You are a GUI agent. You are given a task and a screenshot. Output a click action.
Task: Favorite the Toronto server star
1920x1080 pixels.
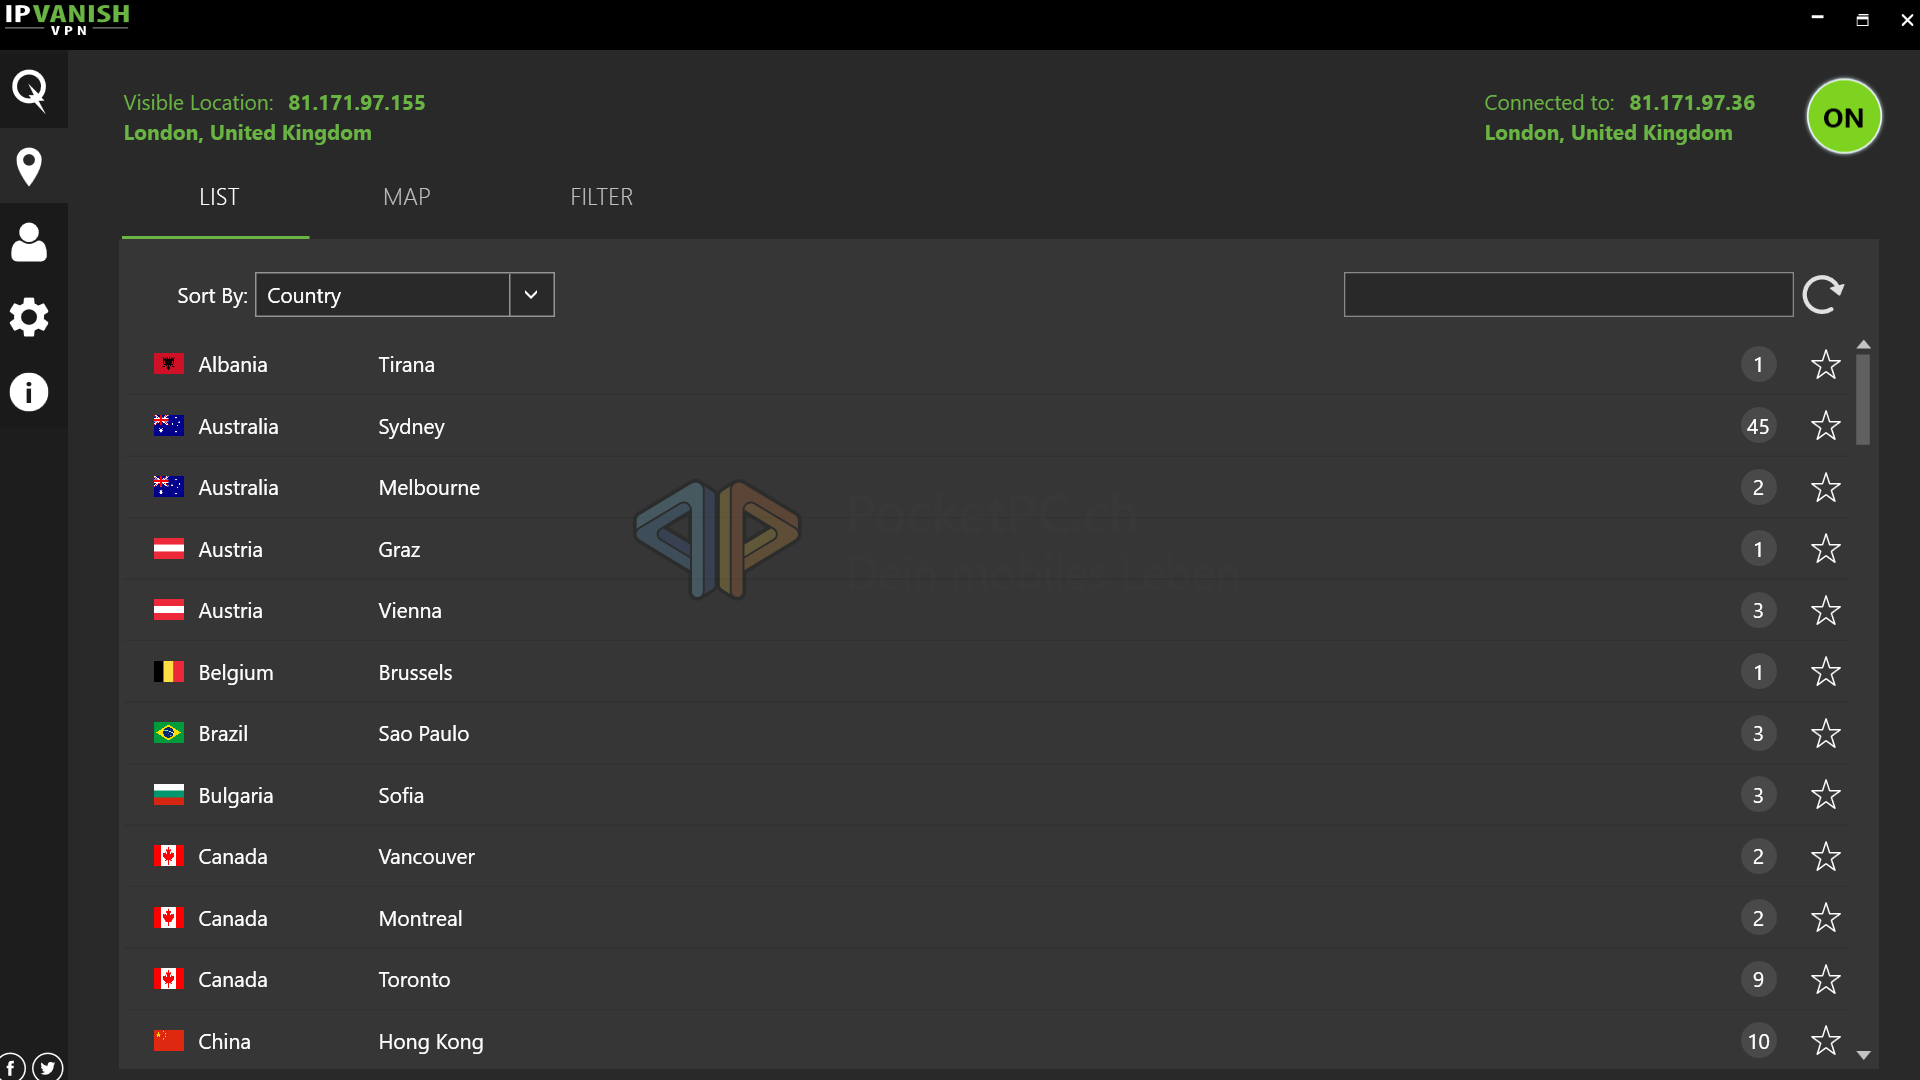tap(1825, 980)
